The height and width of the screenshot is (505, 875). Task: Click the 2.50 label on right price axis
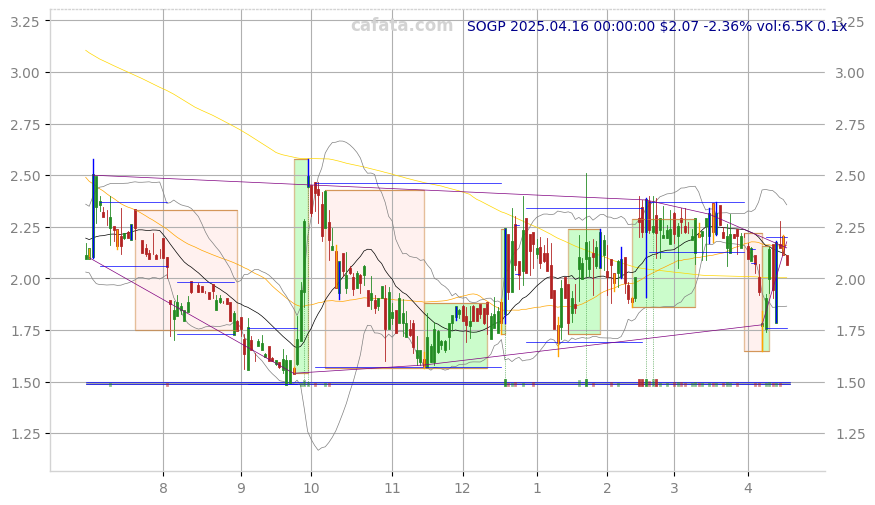point(850,176)
